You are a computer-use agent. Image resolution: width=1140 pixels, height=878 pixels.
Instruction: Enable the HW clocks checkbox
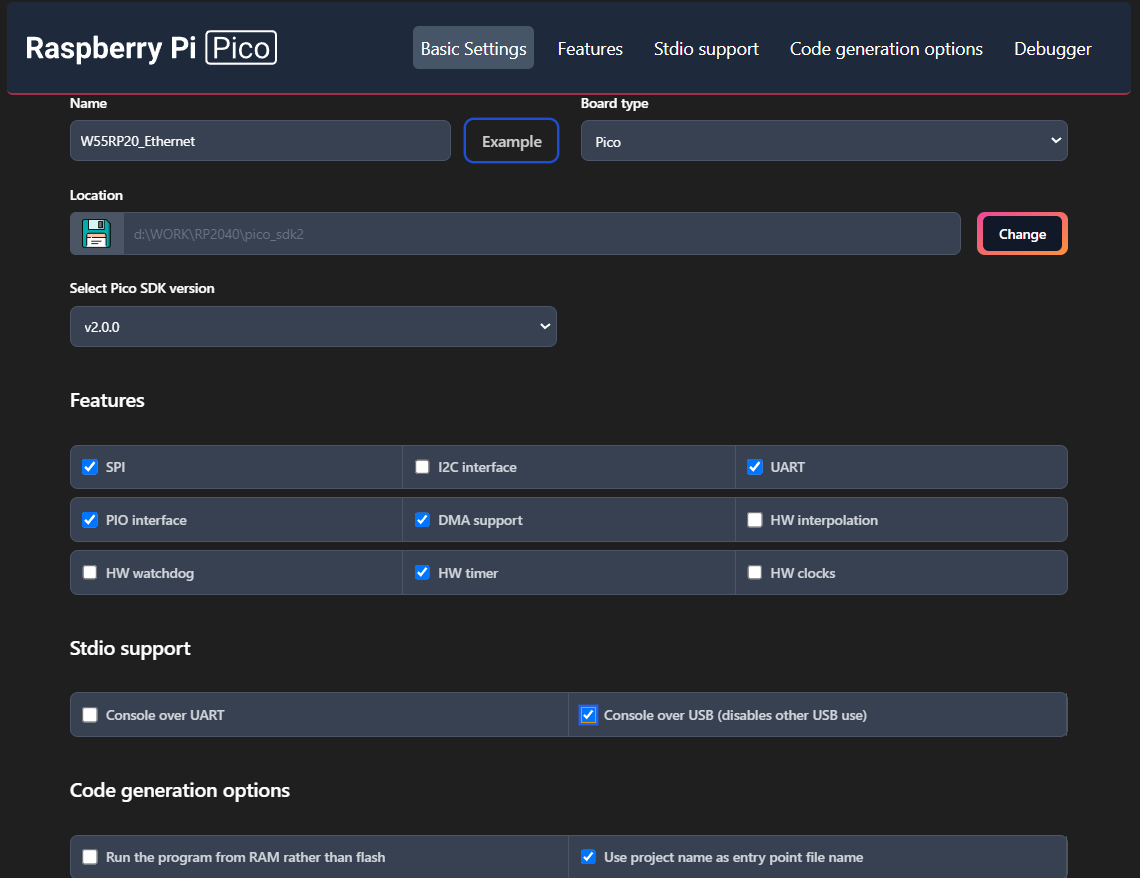point(755,573)
